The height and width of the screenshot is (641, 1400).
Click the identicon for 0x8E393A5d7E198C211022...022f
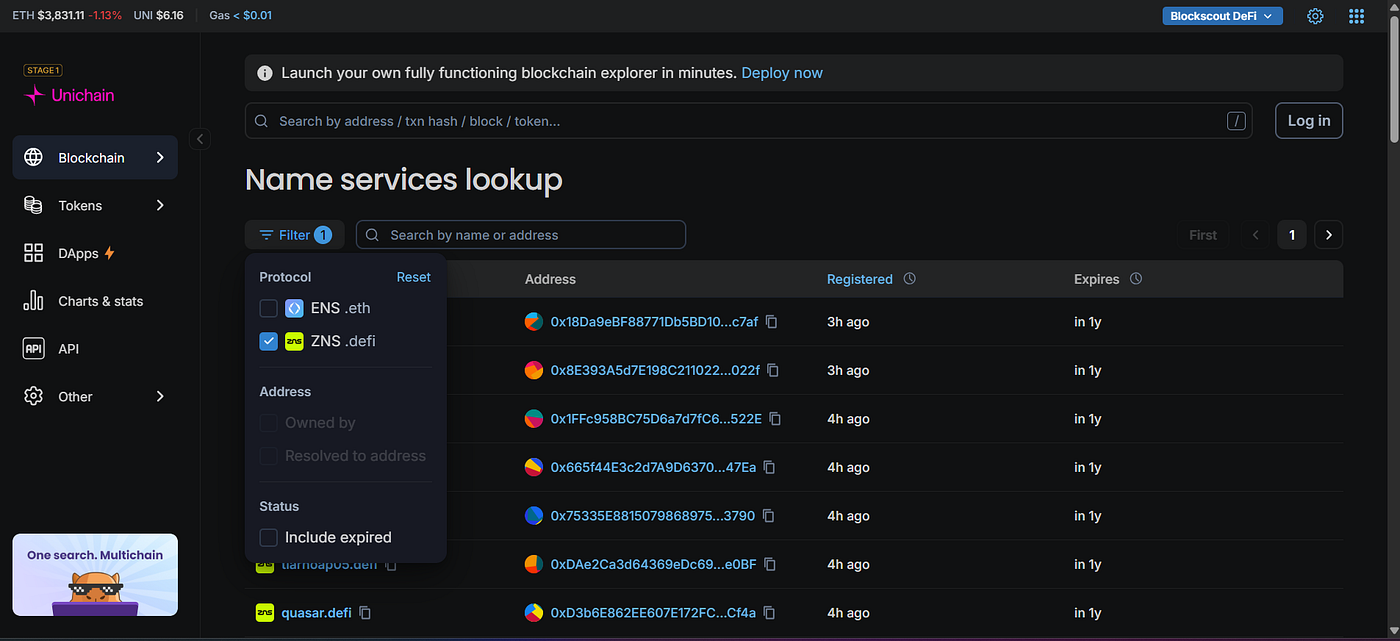pos(534,370)
